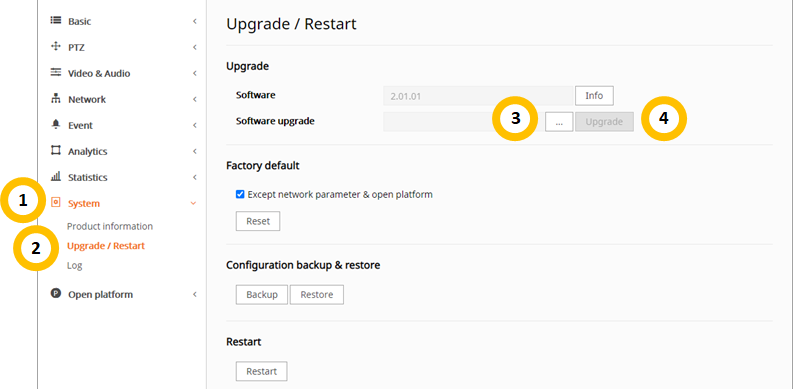The image size is (793, 389).
Task: Click the Open platform P icon
Action: (x=56, y=294)
